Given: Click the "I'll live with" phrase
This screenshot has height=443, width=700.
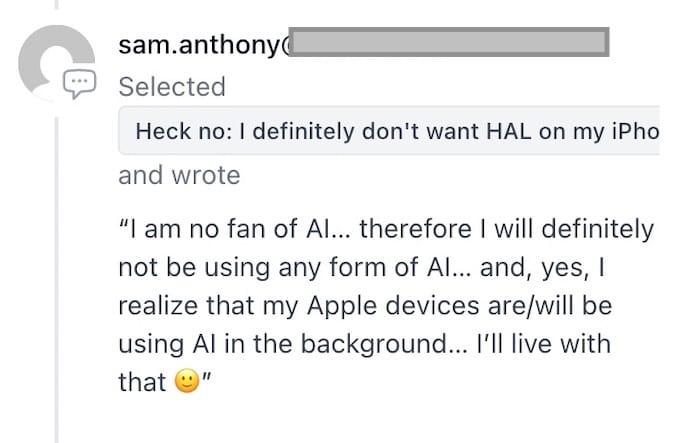Looking at the screenshot, I should click(x=543, y=344).
